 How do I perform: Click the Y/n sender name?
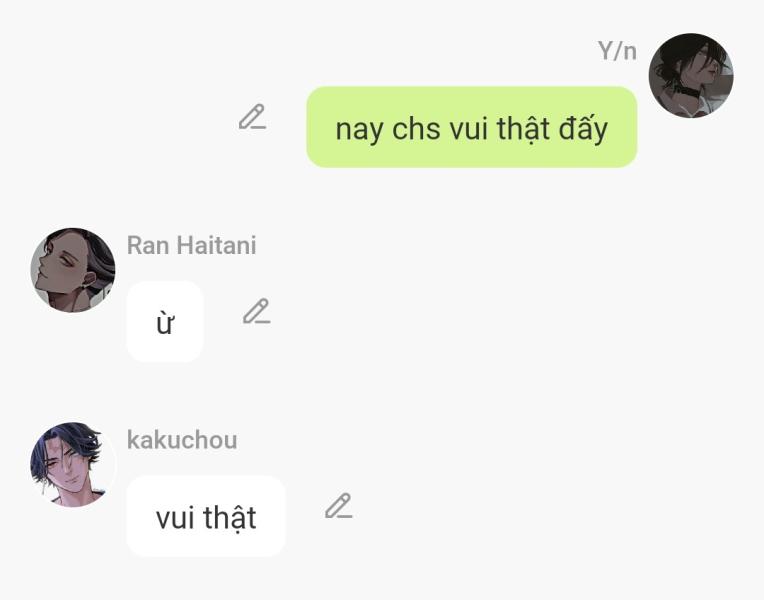(x=617, y=51)
